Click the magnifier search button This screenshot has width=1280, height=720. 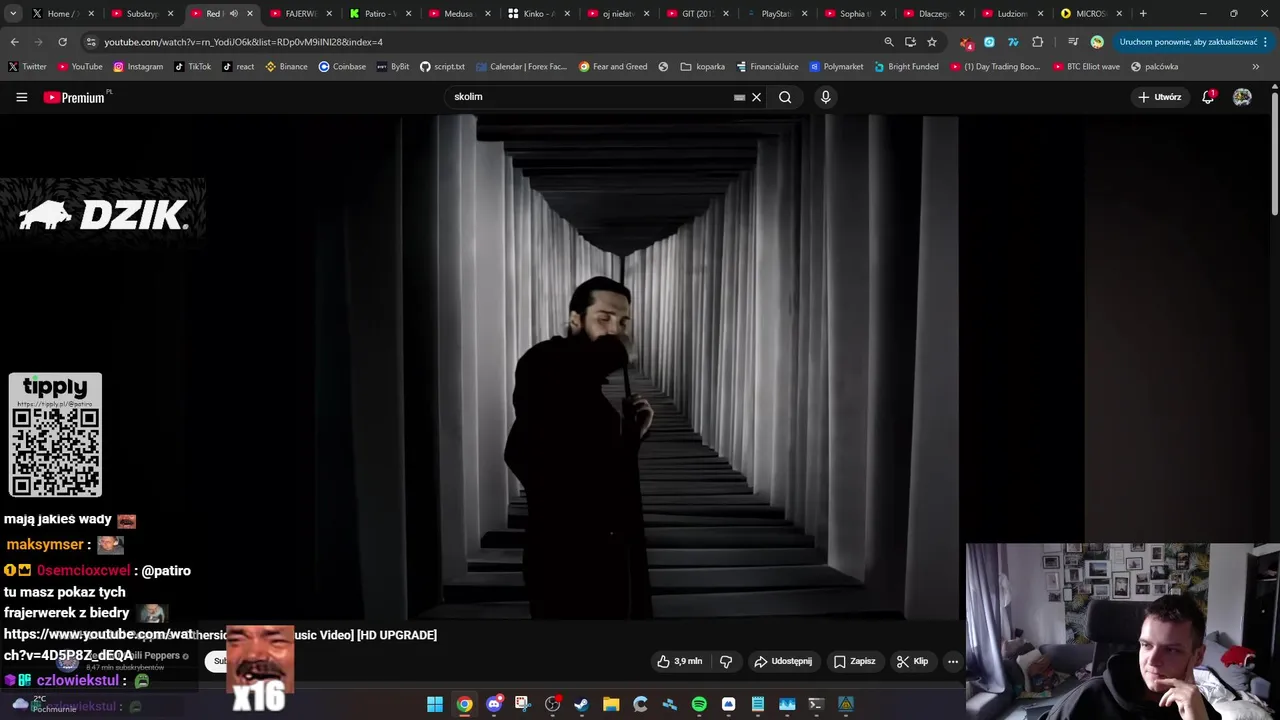click(785, 97)
